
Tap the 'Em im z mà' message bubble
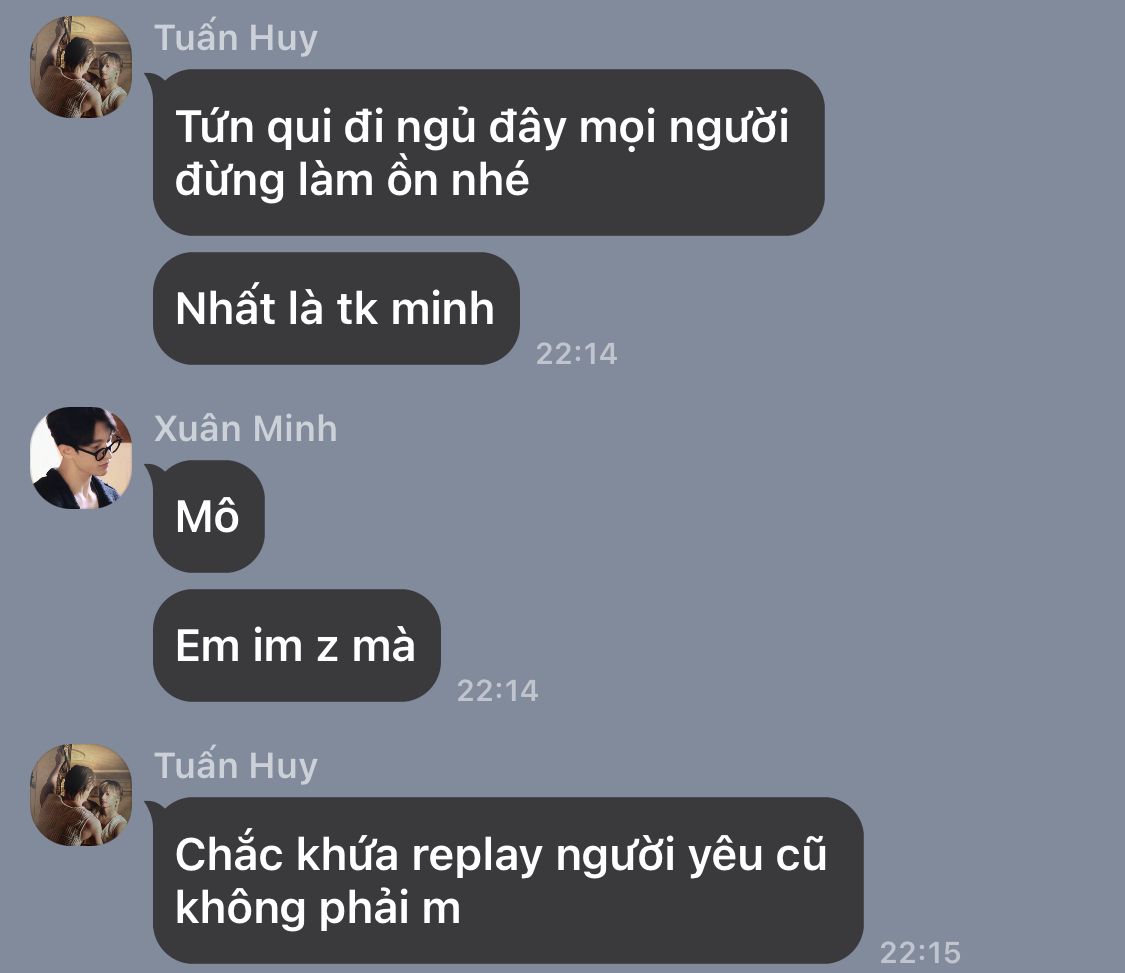coord(296,645)
